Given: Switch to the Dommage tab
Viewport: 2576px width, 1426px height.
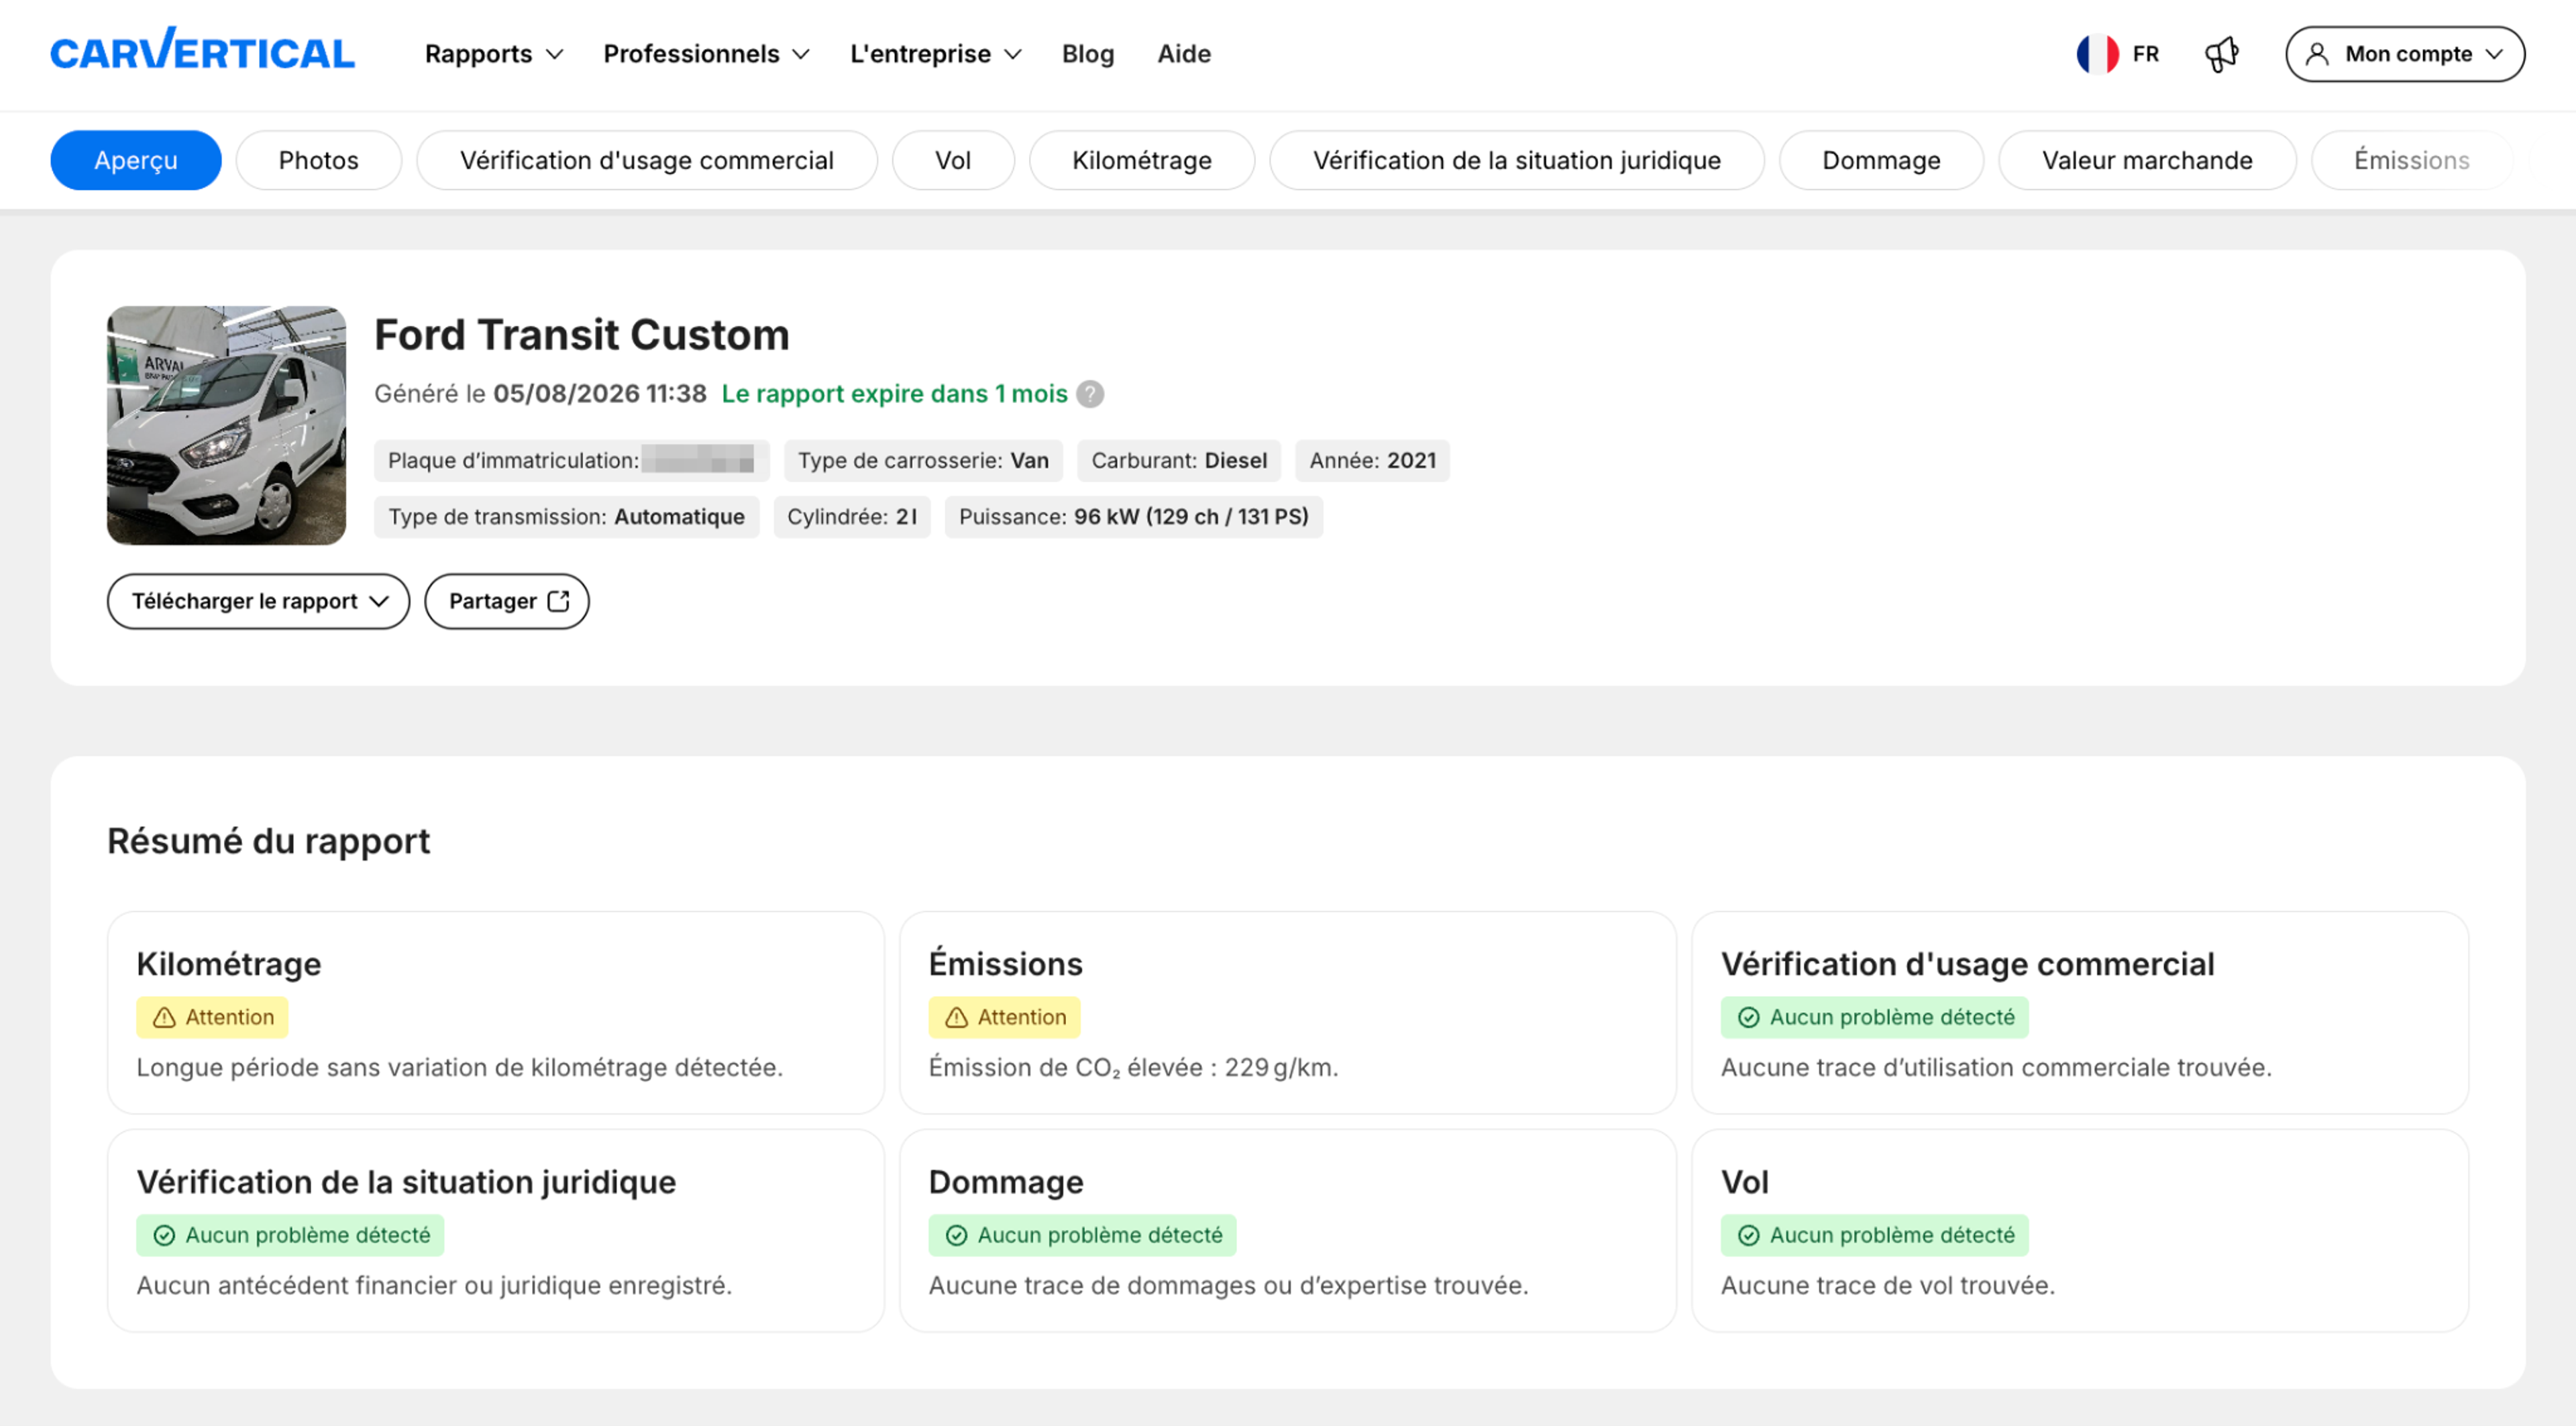Looking at the screenshot, I should click(1881, 160).
